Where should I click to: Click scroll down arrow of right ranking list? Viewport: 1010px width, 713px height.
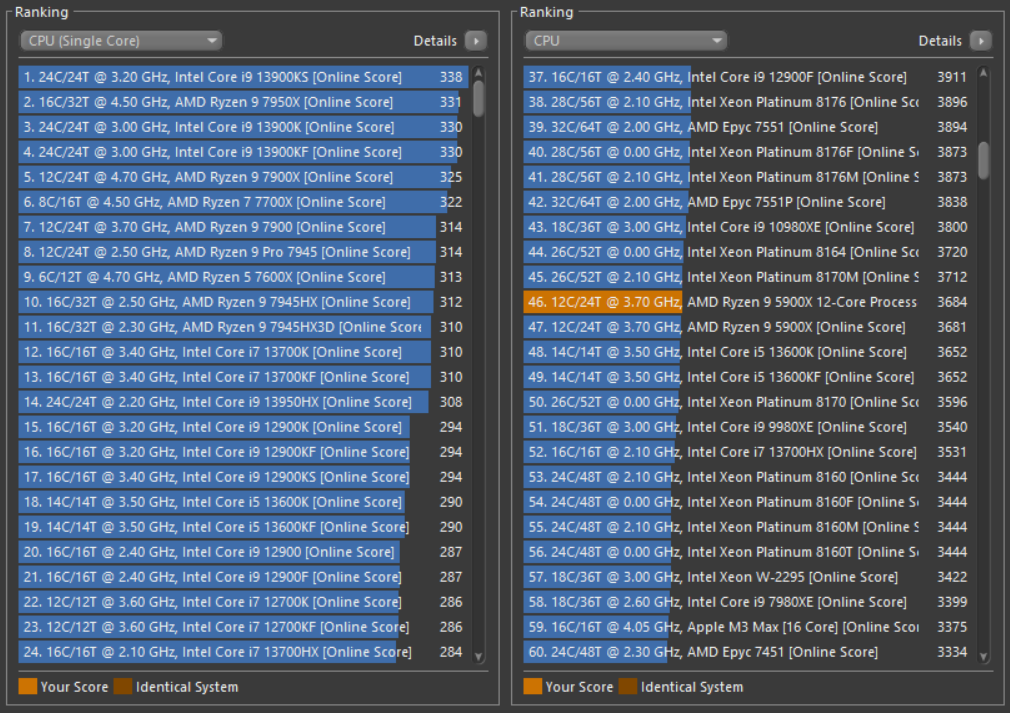983,656
